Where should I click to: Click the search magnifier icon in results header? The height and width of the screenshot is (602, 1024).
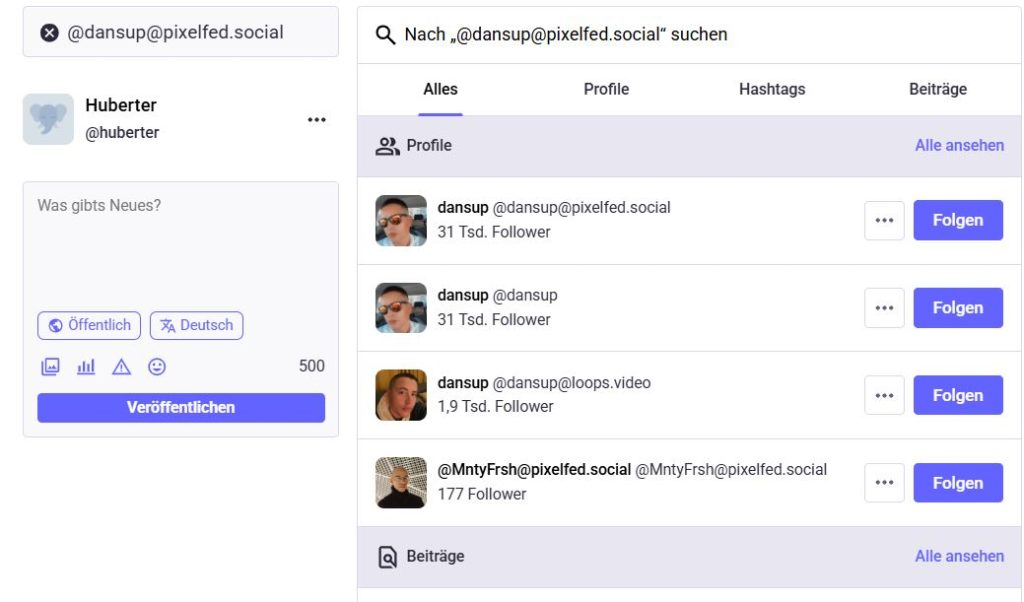click(385, 35)
